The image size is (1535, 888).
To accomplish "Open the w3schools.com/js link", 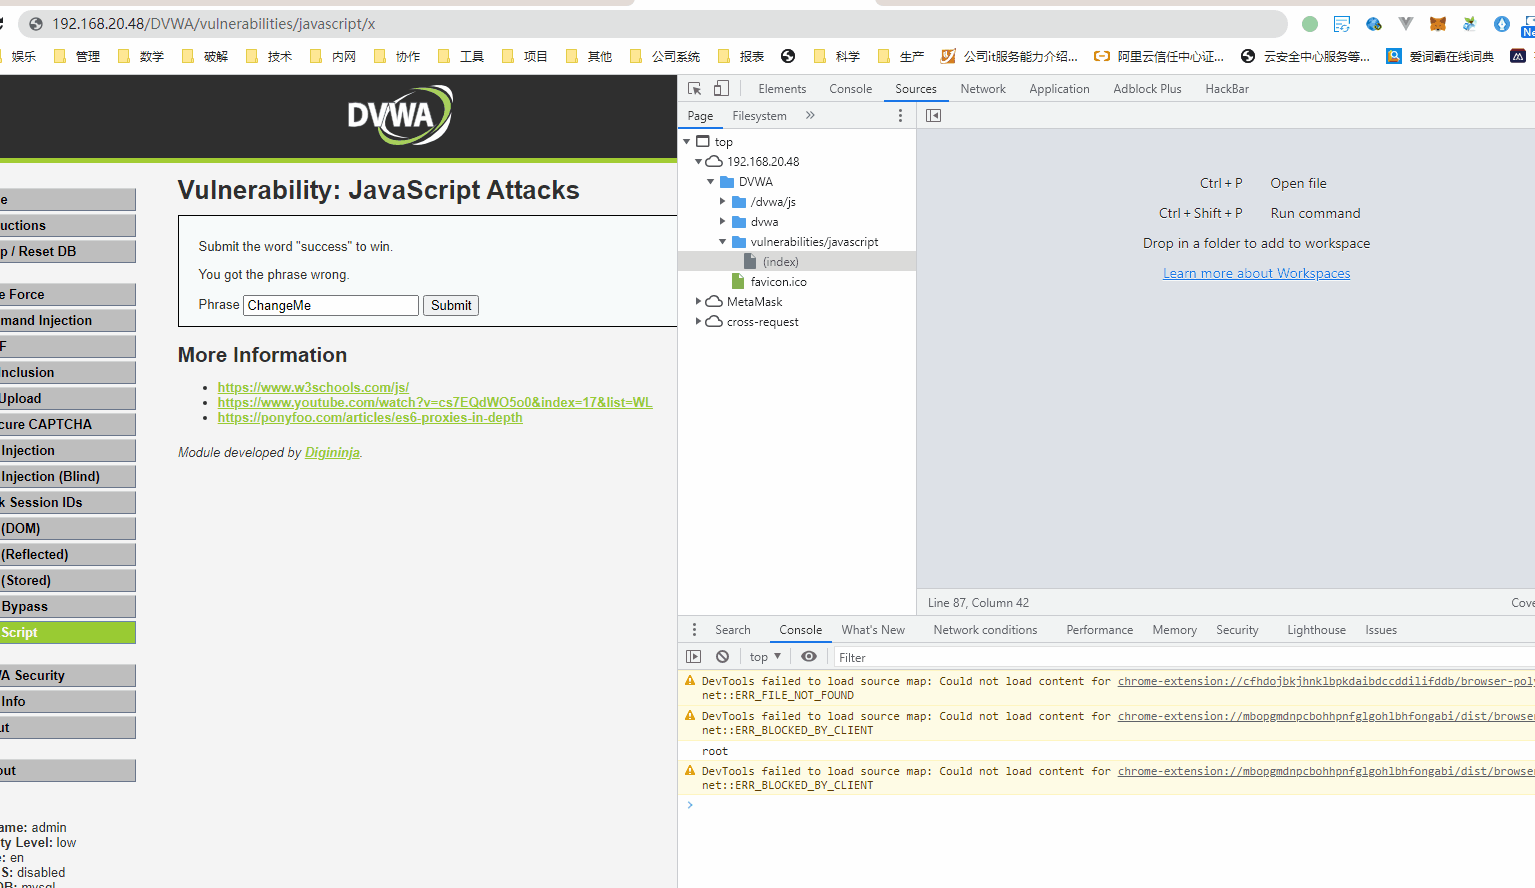I will tap(313, 387).
